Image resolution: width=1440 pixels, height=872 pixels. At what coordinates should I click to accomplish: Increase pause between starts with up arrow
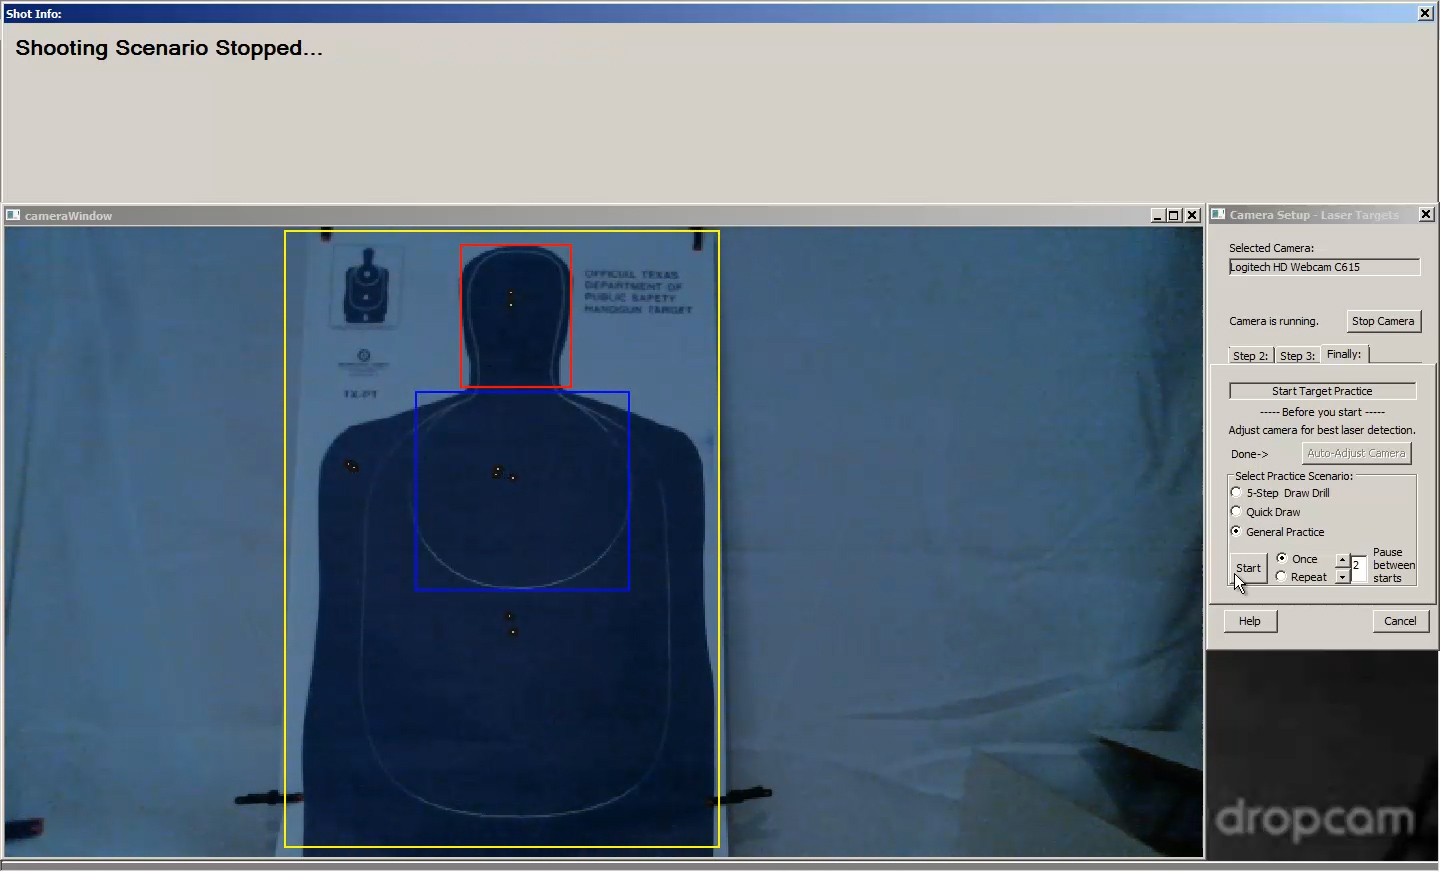click(x=1342, y=560)
